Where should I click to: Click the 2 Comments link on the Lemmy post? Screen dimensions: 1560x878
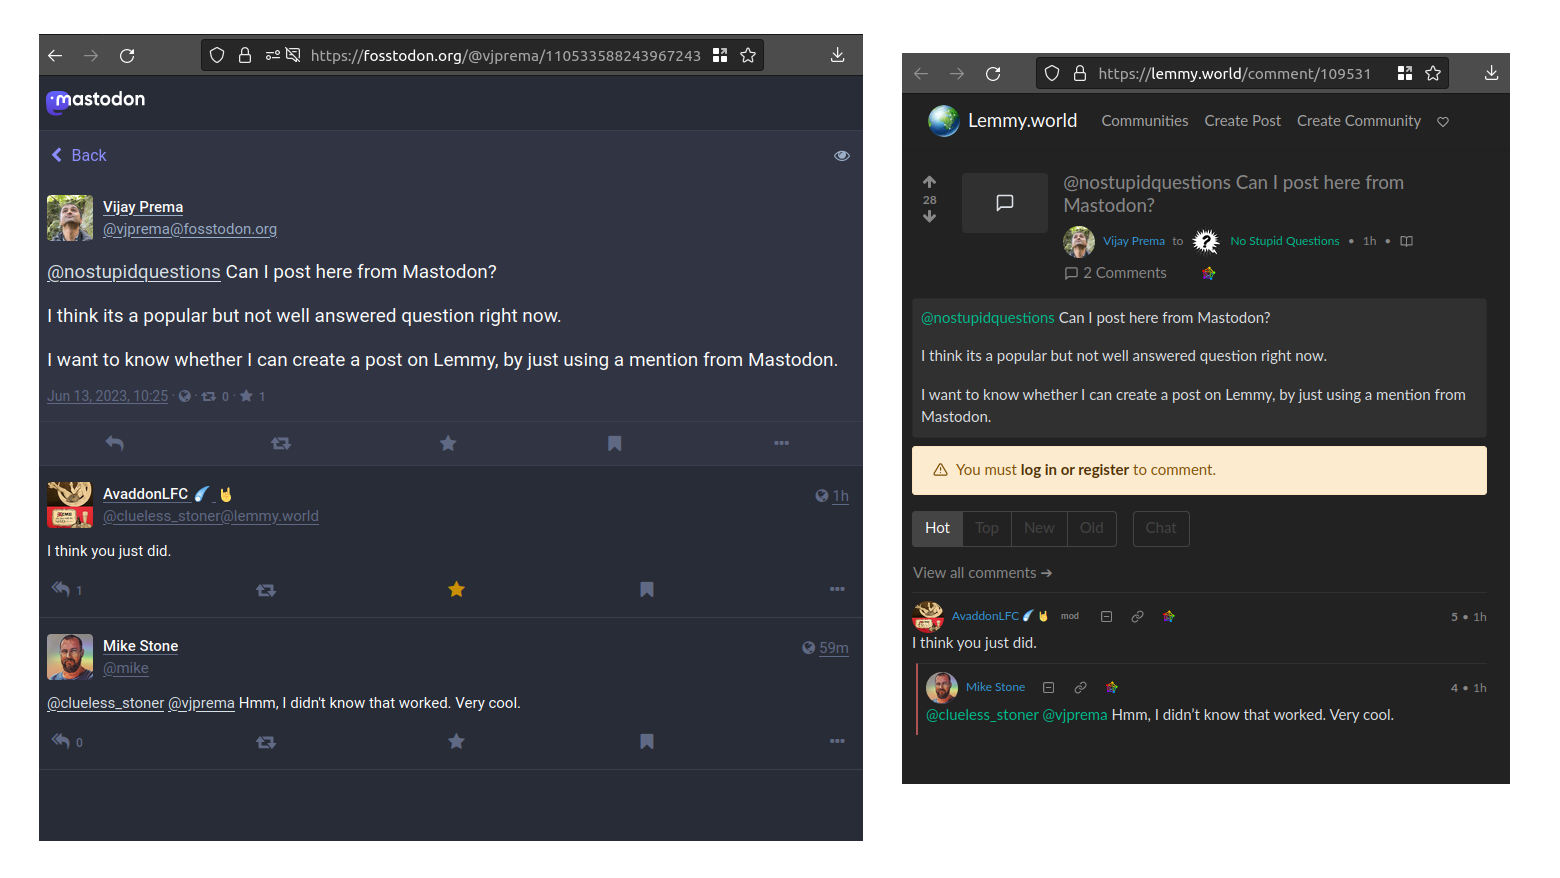(1116, 273)
